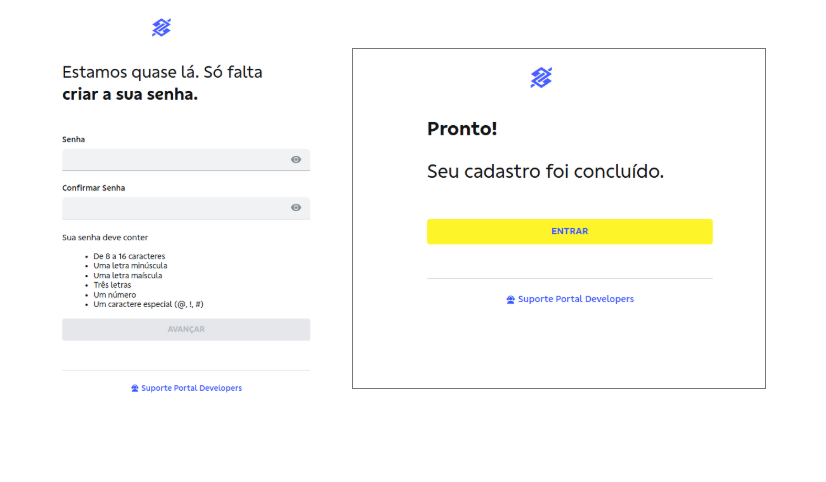Click the "Pronto!" heading

(x=462, y=129)
